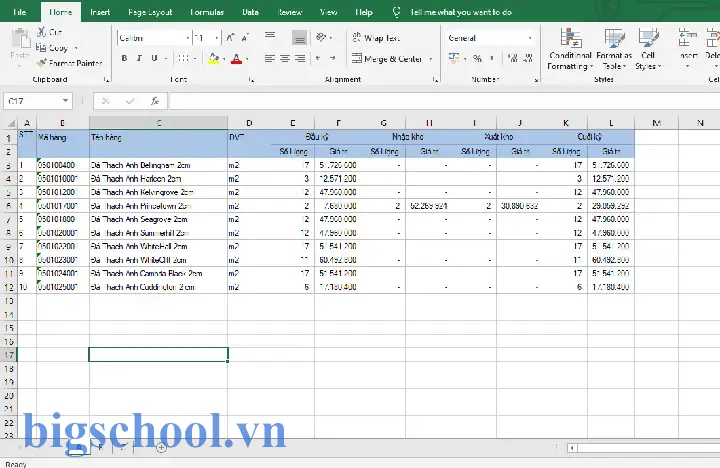The width and height of the screenshot is (720, 468).
Task: Click the Select All corner triangle
Action: click(11, 123)
